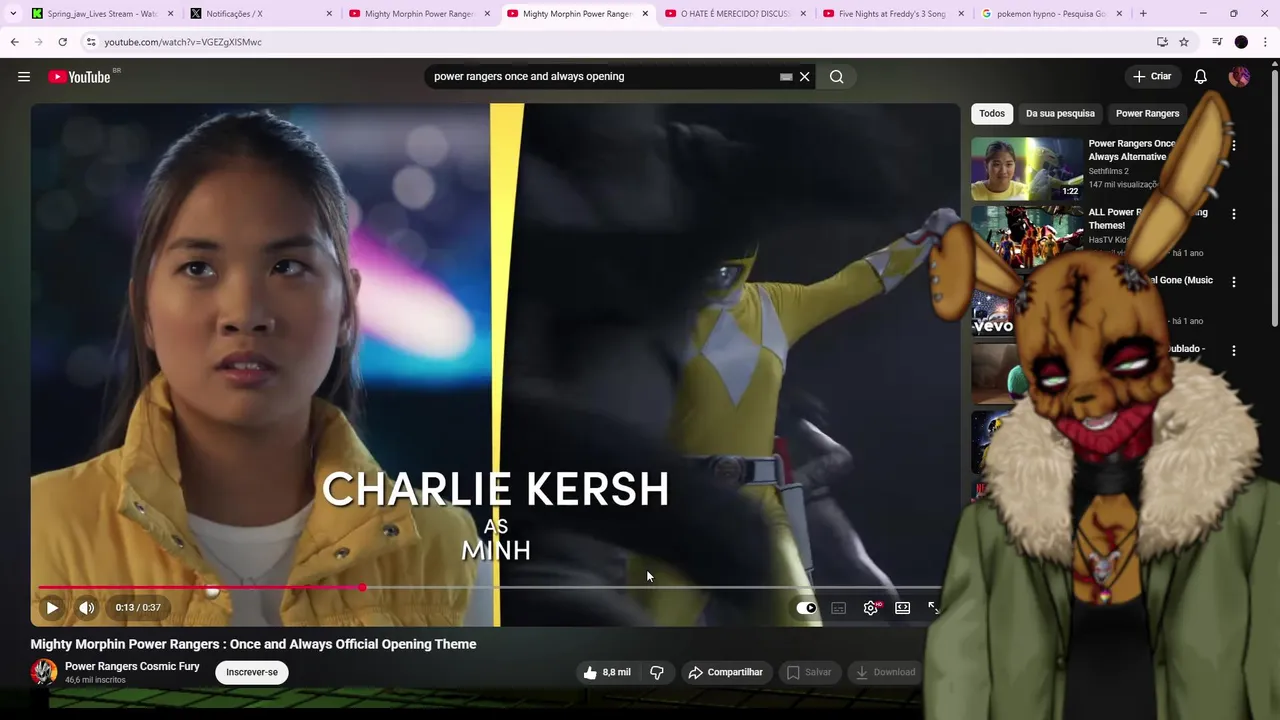The image size is (1280, 720).
Task: Click the search field with power rangers query
Action: 600,77
